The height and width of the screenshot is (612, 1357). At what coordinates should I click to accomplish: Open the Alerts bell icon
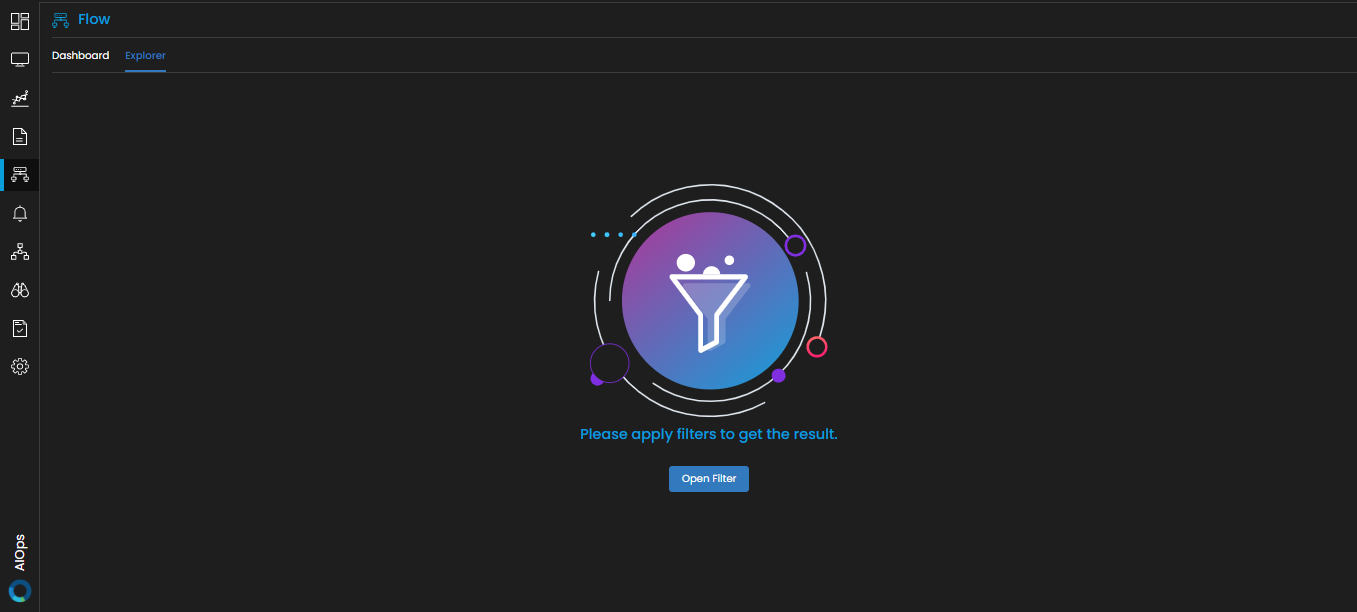click(x=20, y=214)
